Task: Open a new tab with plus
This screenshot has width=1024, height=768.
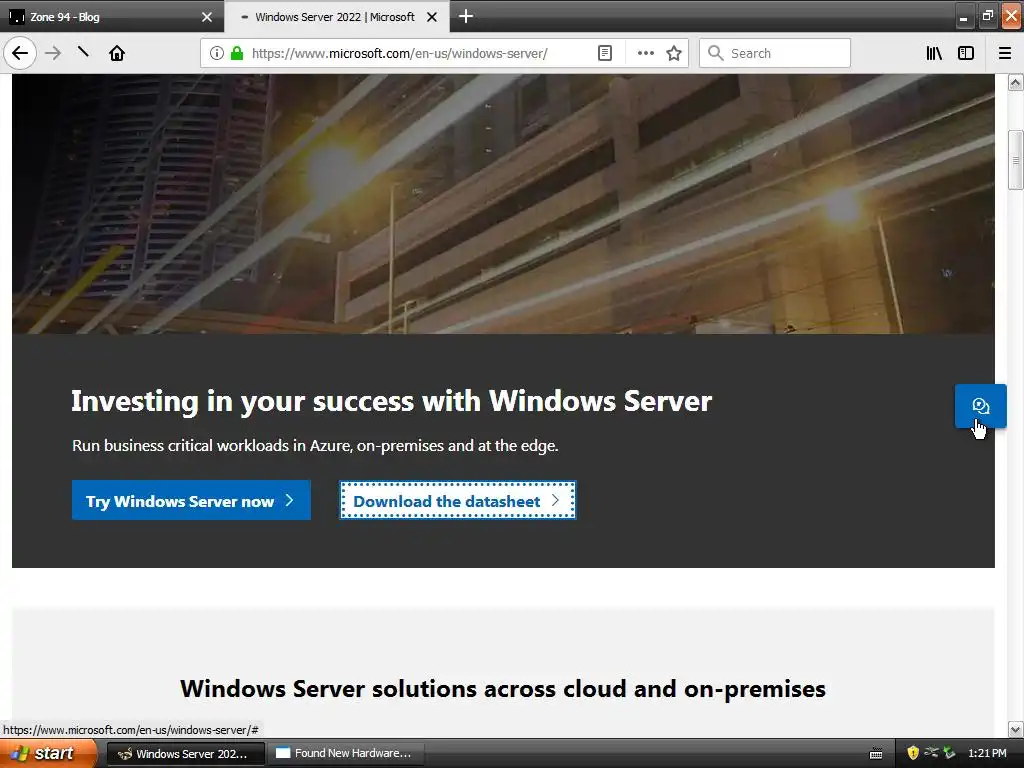Action: (466, 16)
